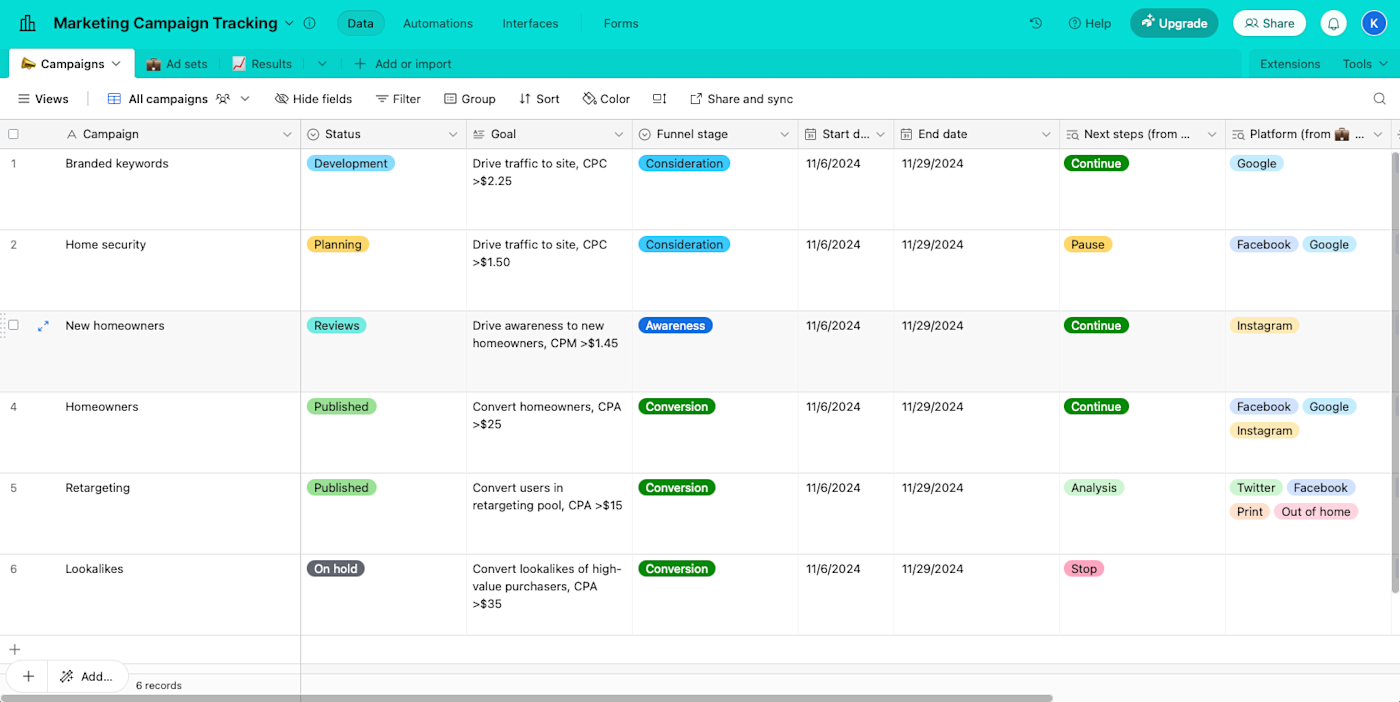1400x702 pixels.
Task: Open the row height icon
Action: point(659,99)
